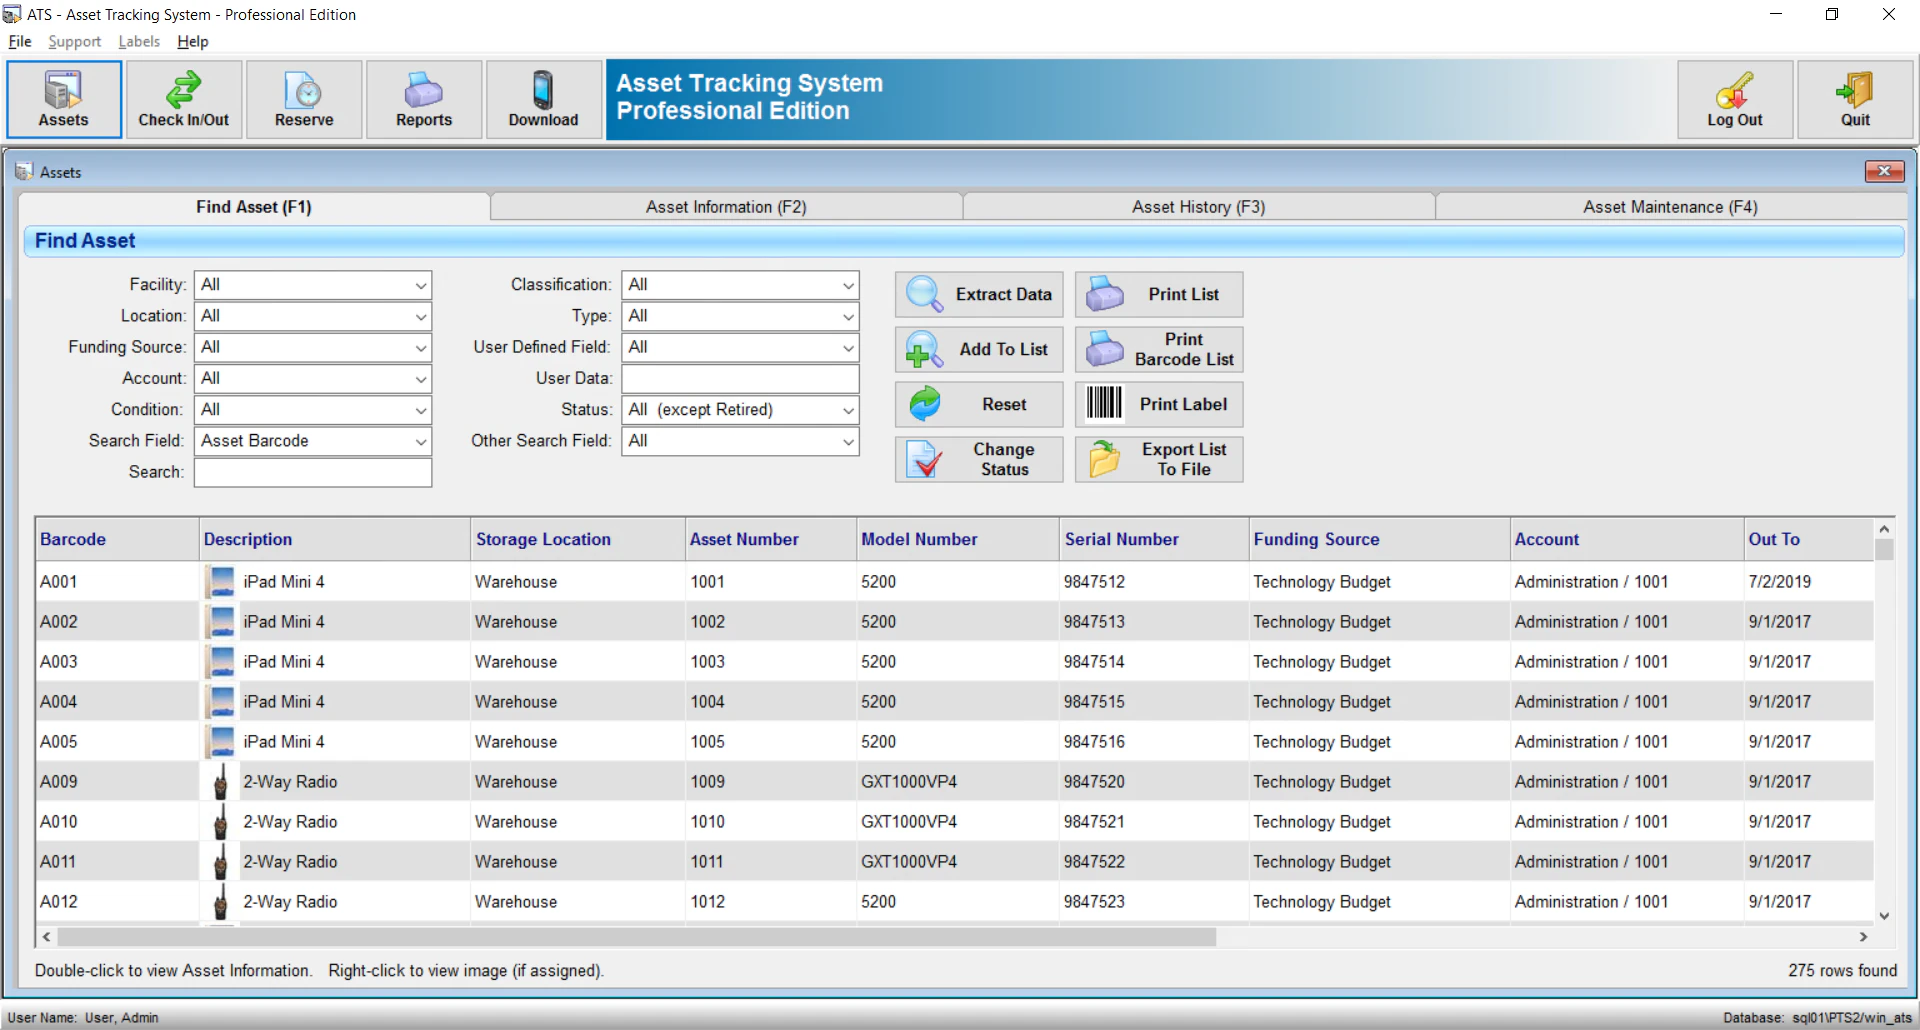Switch to the Asset Information tab
This screenshot has height=1030, width=1920.
[x=725, y=207]
